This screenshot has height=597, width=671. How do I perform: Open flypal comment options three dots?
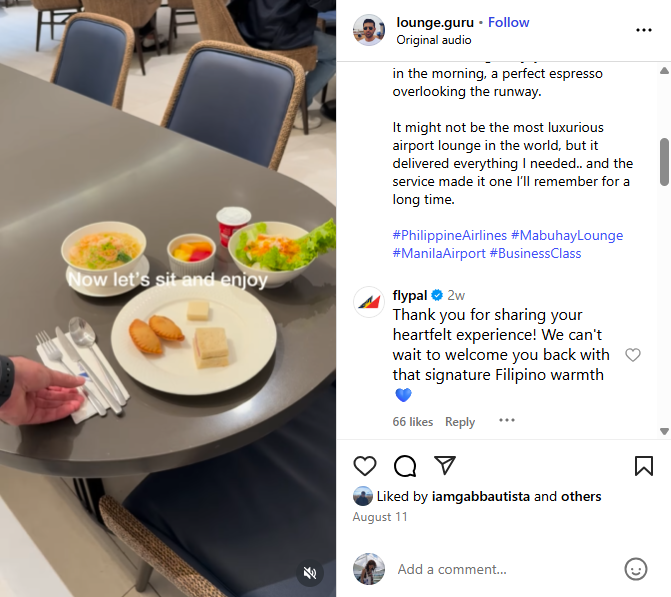(x=507, y=420)
